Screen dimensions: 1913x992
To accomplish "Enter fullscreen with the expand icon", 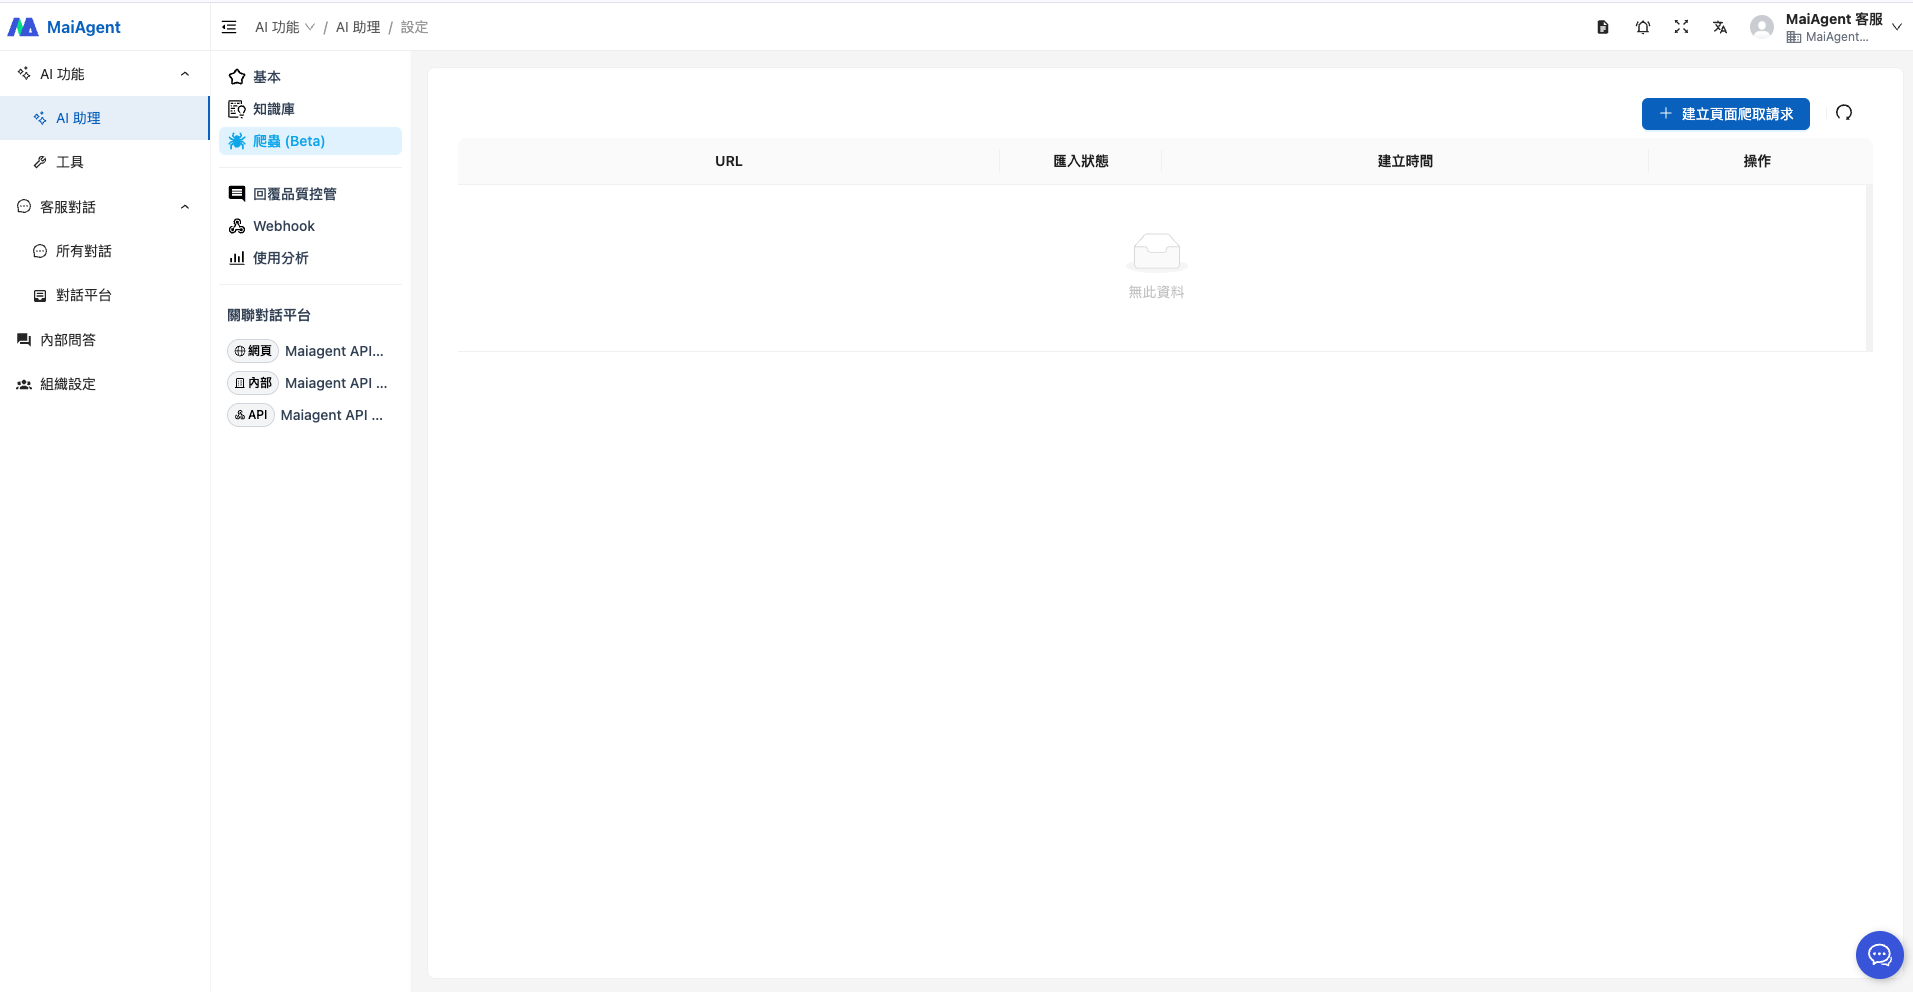I will pyautogui.click(x=1681, y=27).
